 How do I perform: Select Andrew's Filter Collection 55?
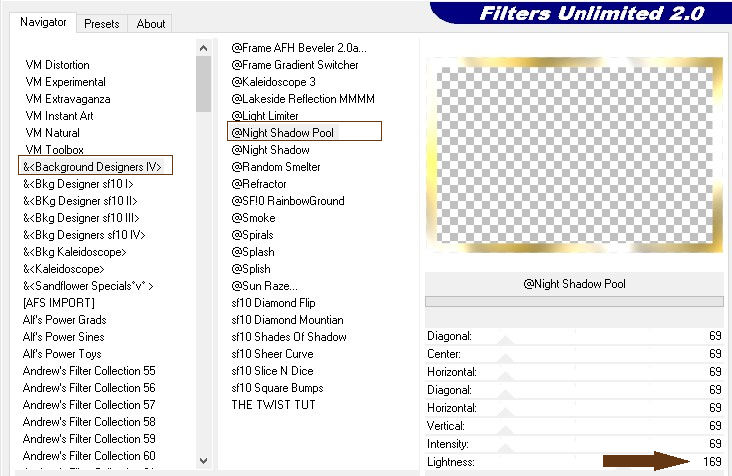click(89, 371)
